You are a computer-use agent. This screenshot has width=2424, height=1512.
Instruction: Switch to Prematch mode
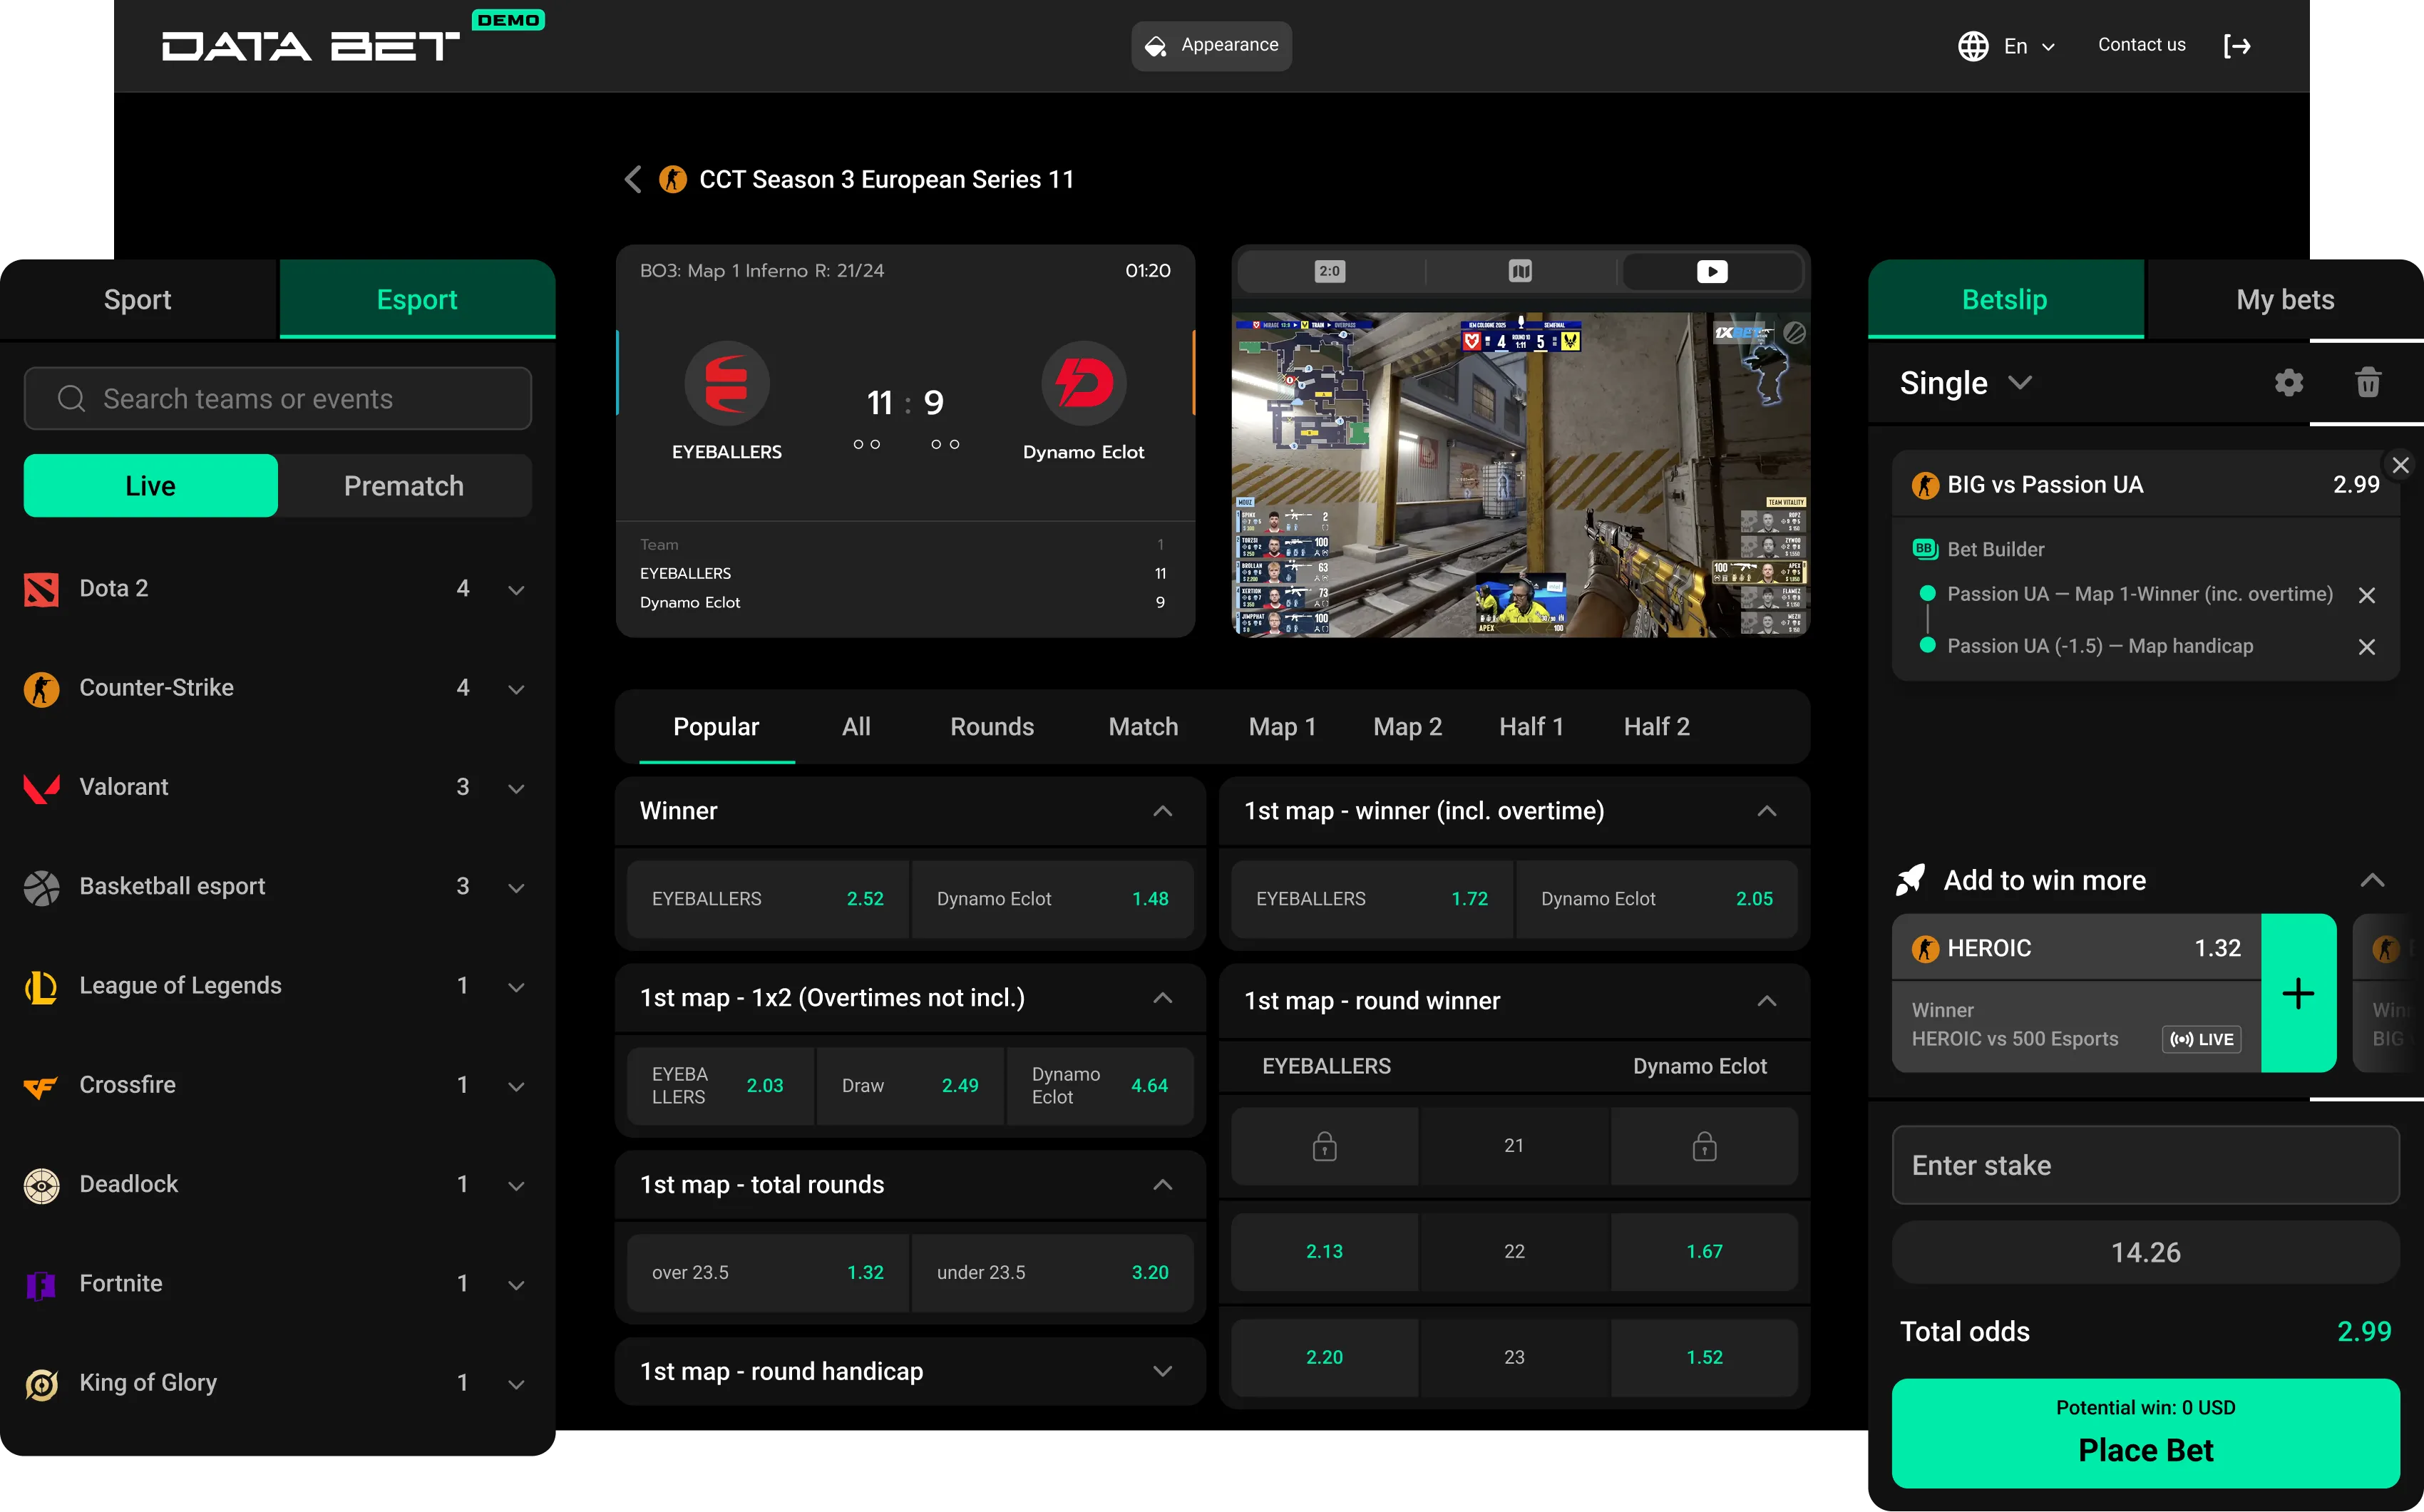pos(403,486)
